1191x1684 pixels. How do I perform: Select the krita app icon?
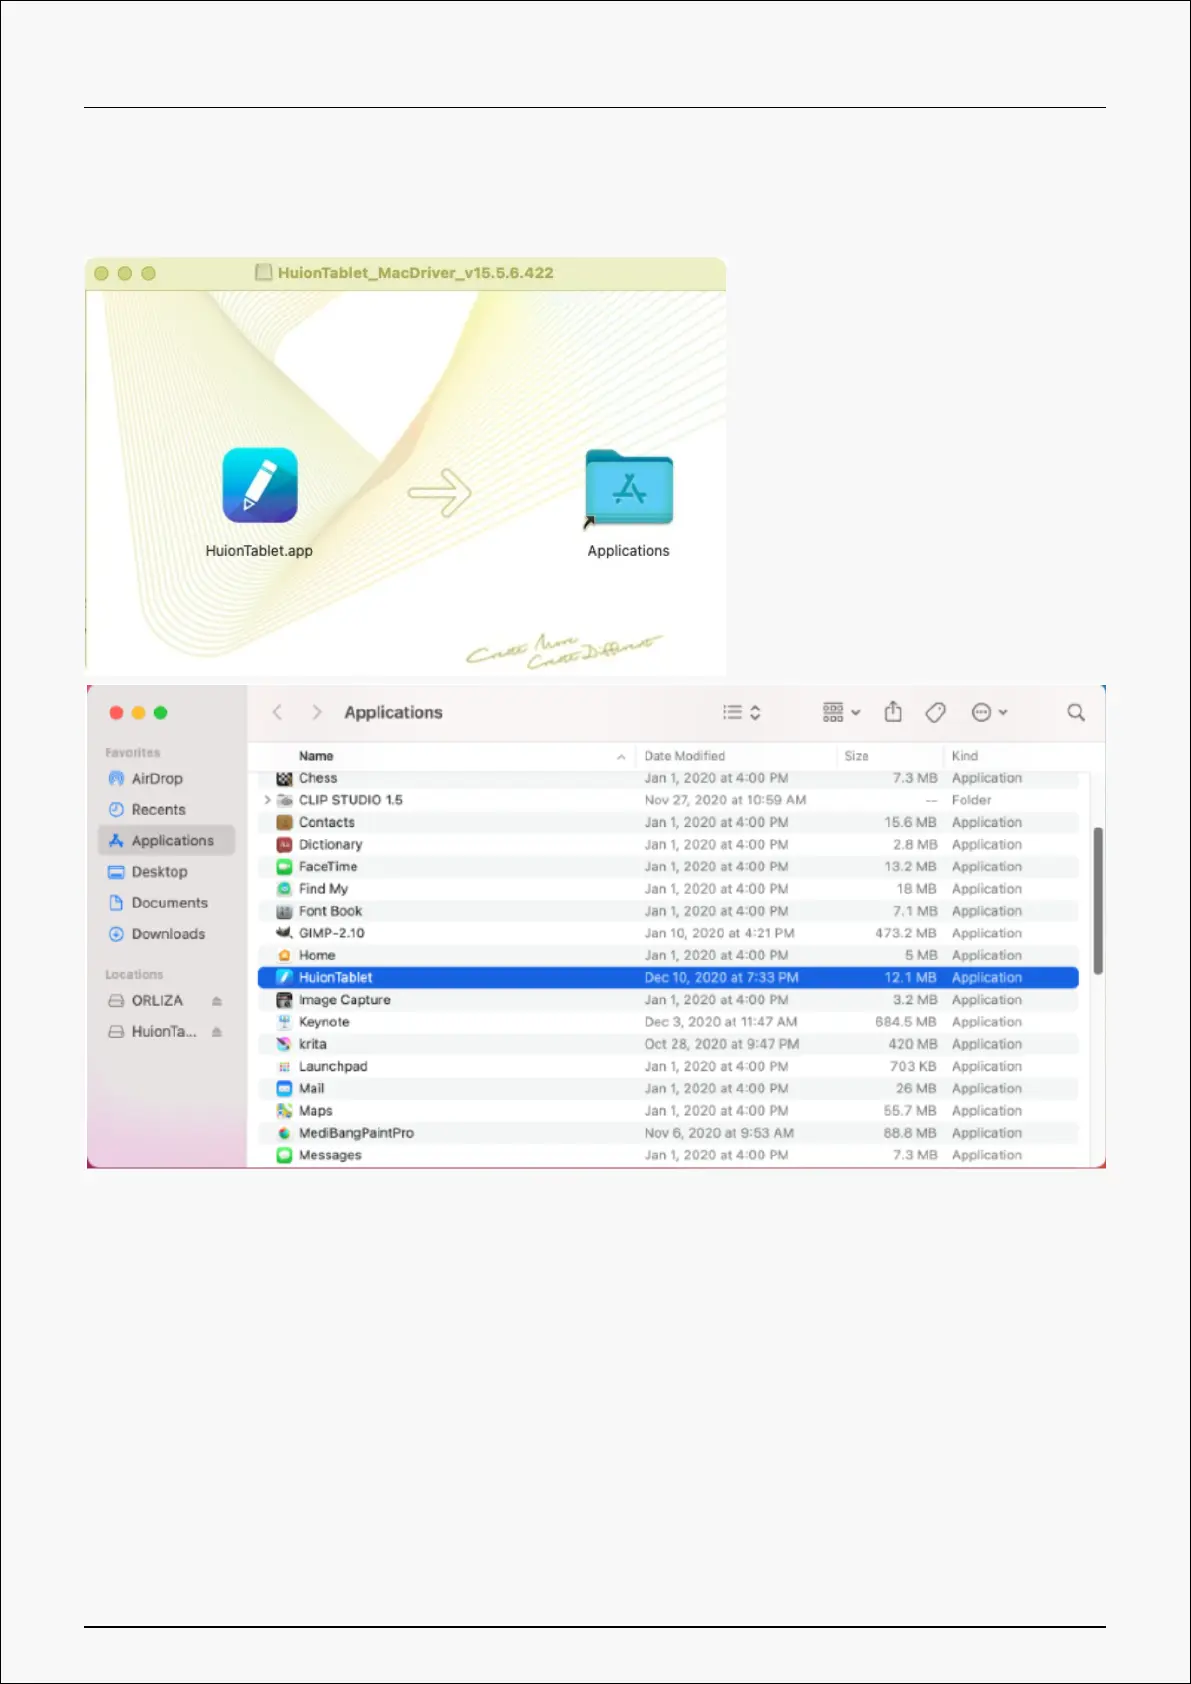(284, 1044)
